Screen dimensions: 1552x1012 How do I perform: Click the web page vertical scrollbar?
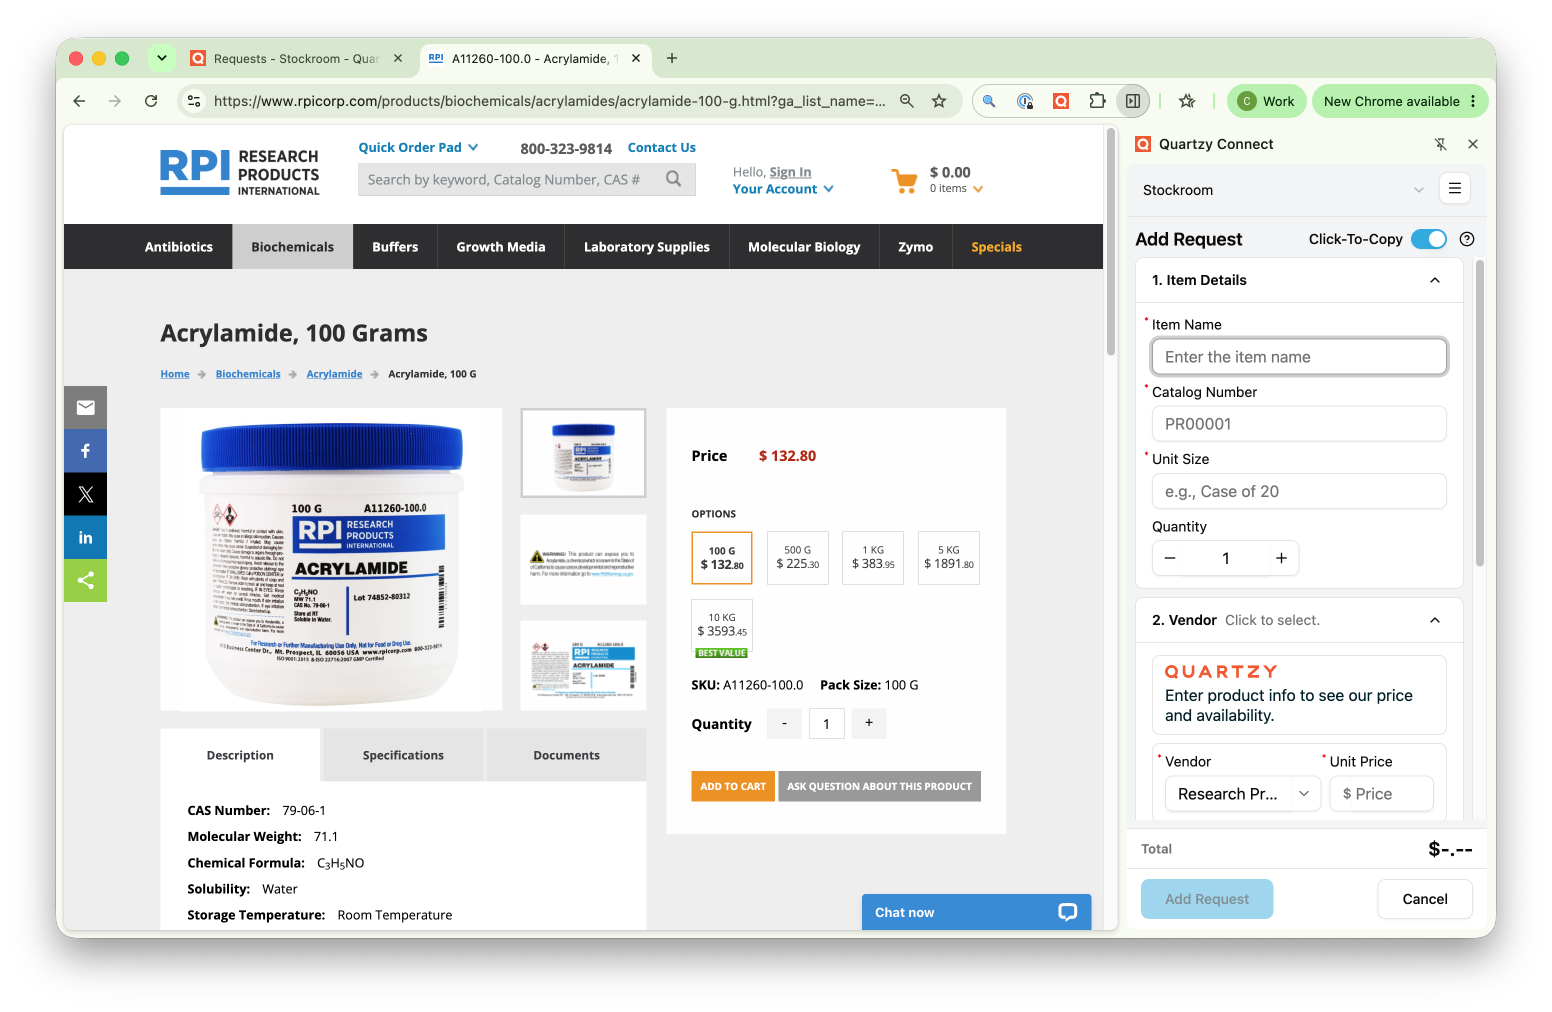[1110, 242]
